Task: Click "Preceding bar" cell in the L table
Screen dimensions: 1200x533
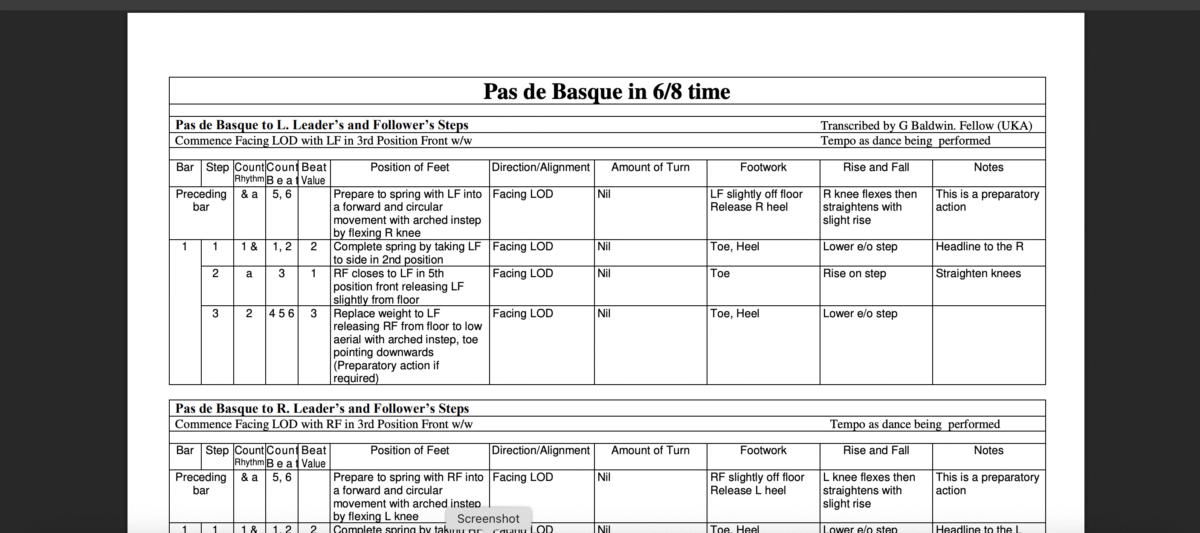Action: point(201,201)
